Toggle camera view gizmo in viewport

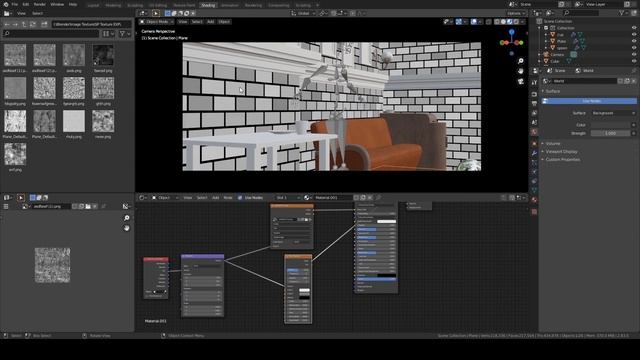click(521, 81)
